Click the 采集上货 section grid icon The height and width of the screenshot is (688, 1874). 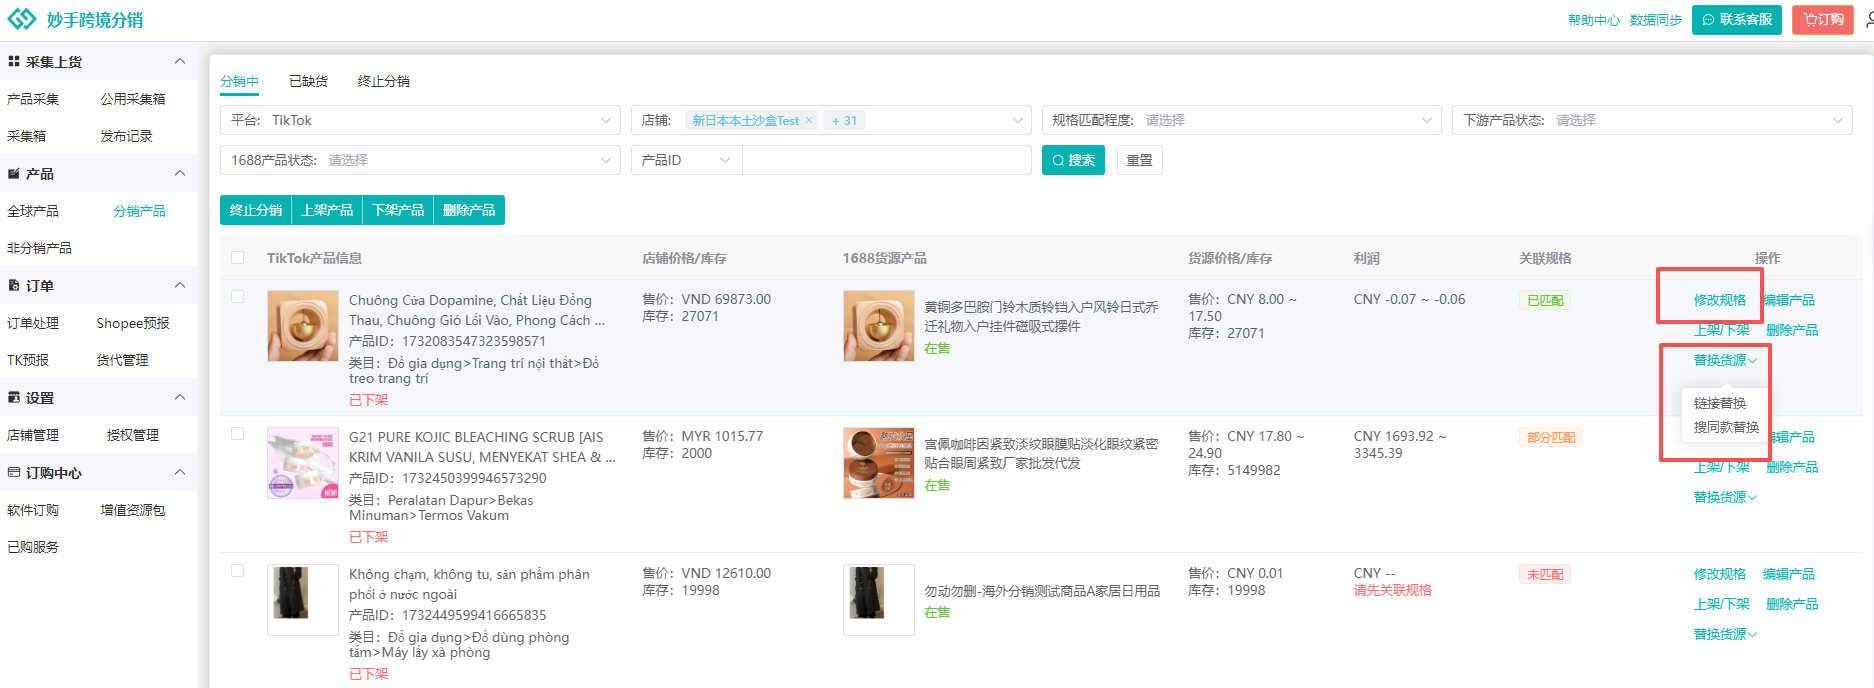14,61
